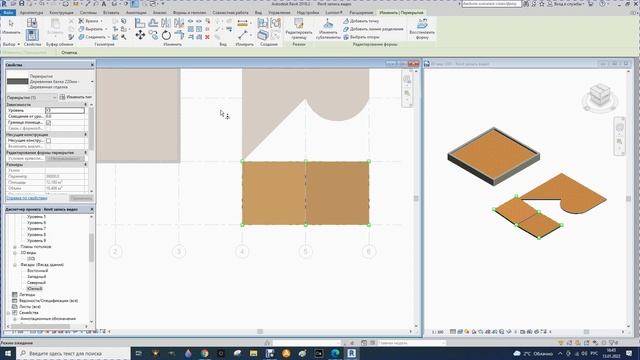Open Chrome from the taskbar
Screen dimensions: 640x360
tap(204, 353)
